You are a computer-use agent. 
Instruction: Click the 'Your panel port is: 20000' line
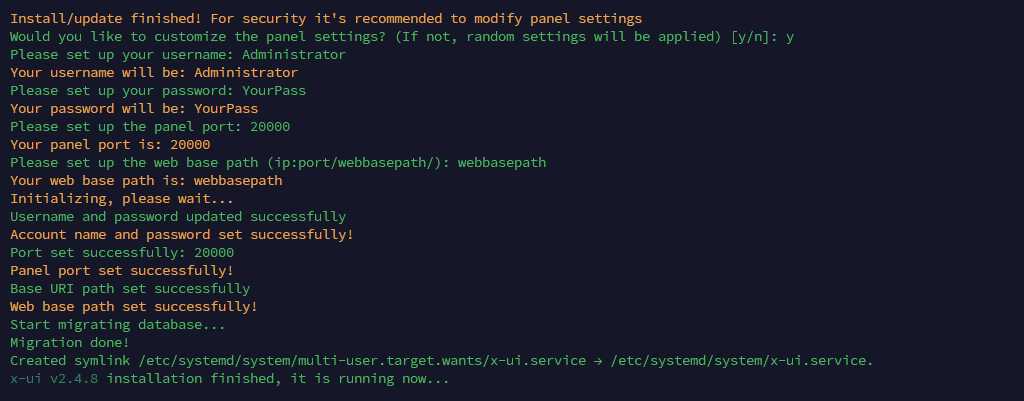coord(110,144)
